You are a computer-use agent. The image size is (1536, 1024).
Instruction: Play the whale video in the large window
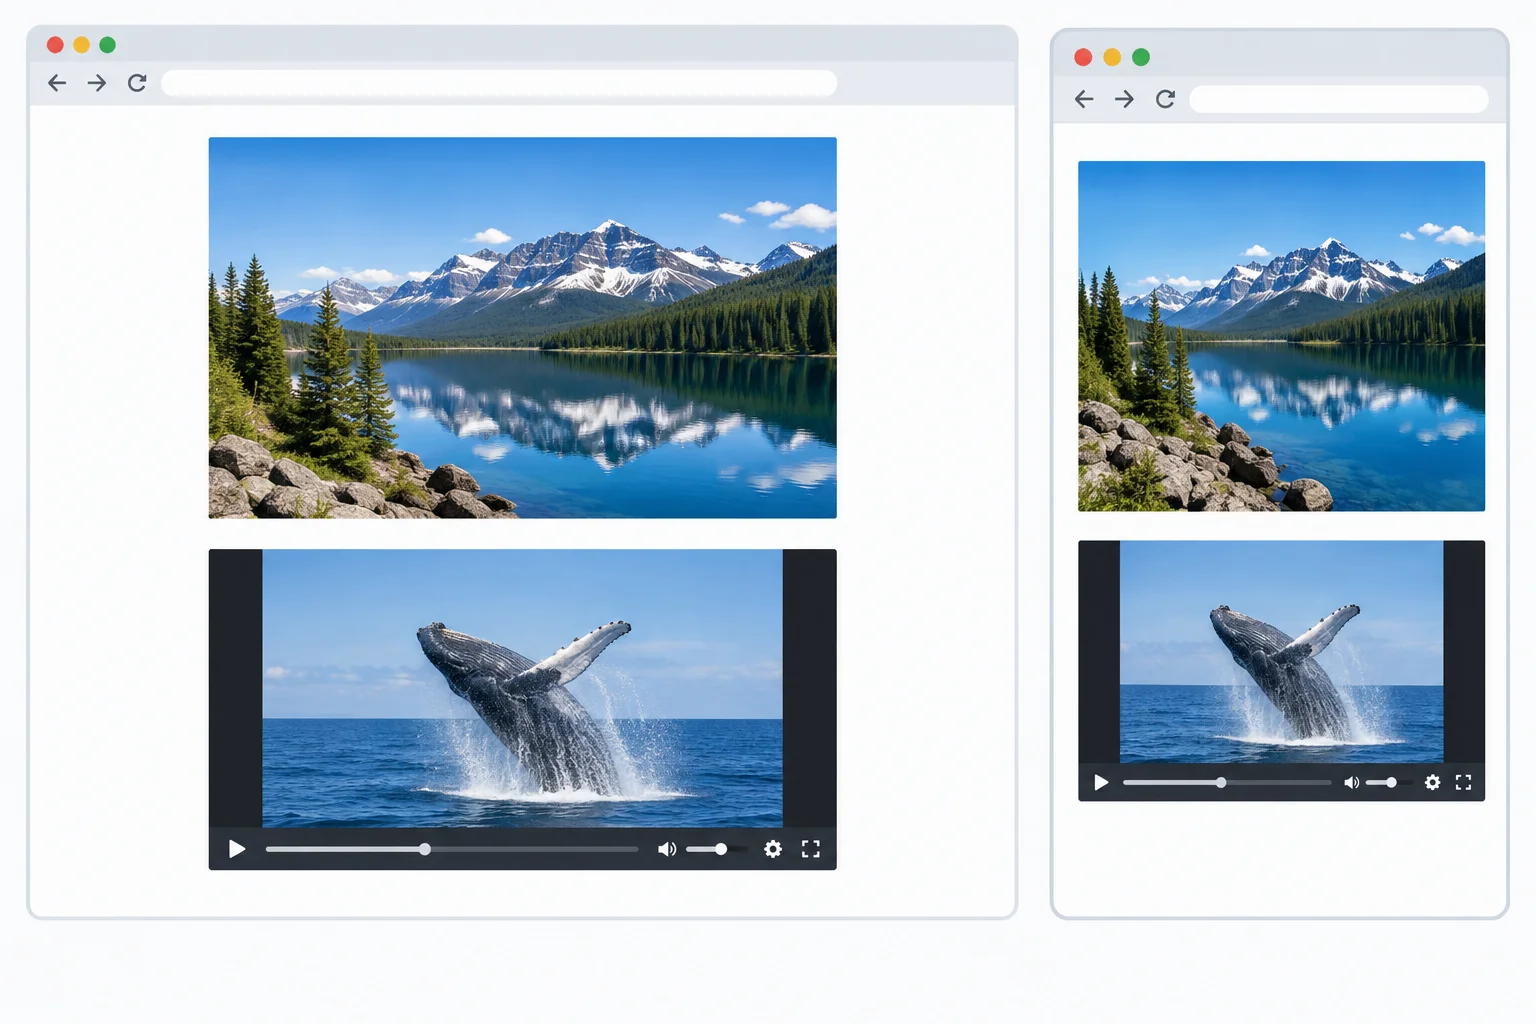point(237,849)
